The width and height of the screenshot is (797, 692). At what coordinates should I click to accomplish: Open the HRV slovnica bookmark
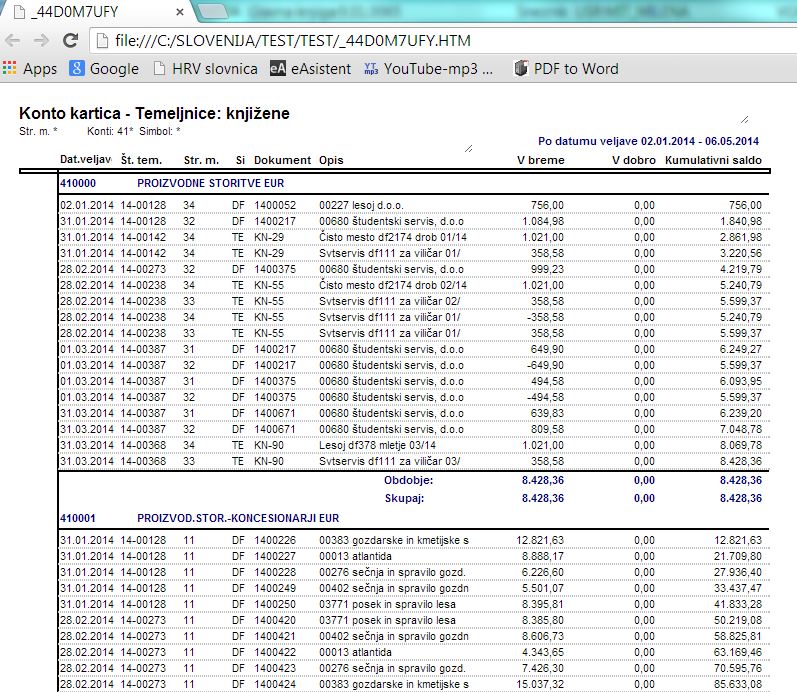pos(206,69)
